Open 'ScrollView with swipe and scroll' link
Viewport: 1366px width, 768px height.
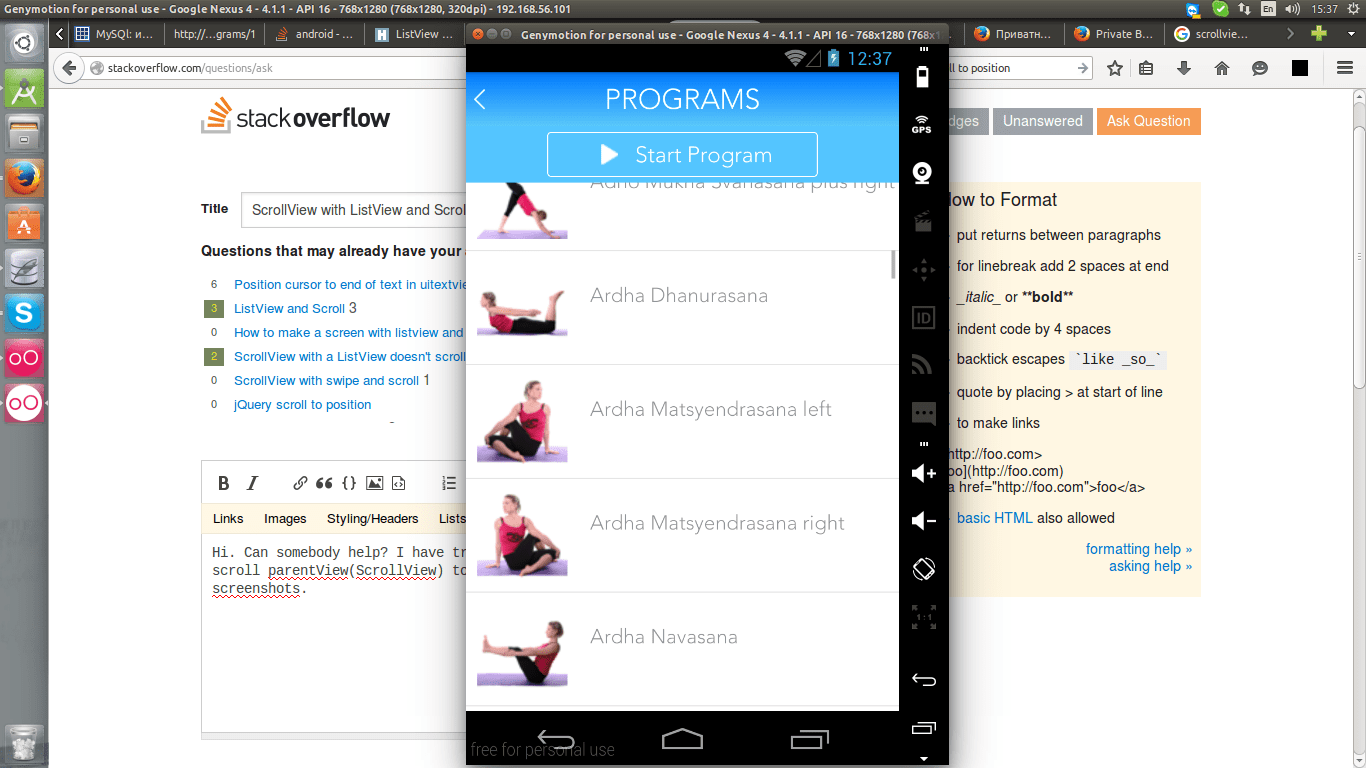[x=326, y=381]
